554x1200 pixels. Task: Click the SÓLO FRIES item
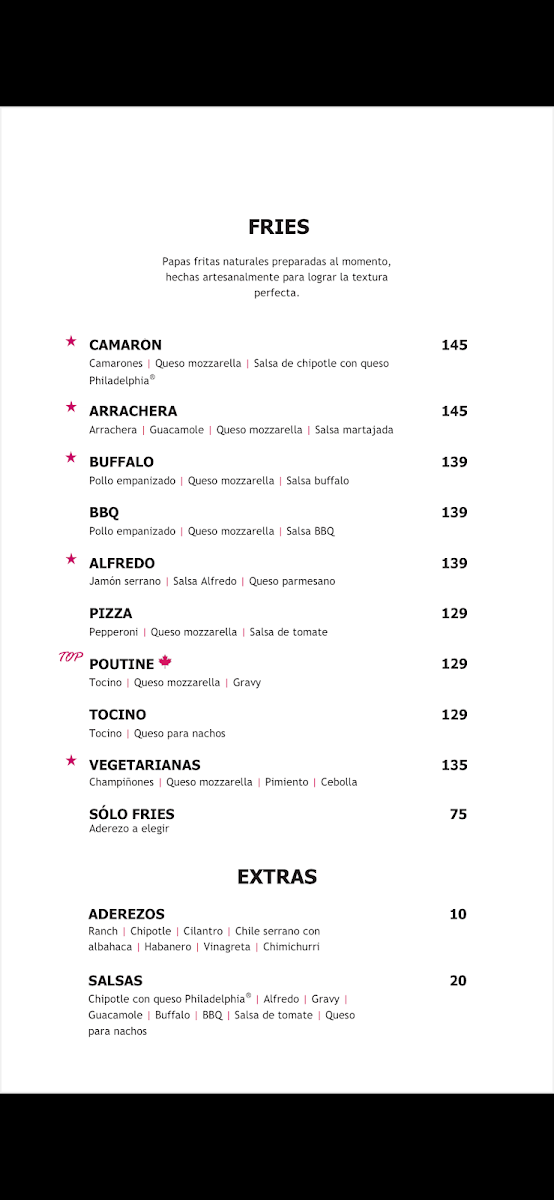tap(132, 814)
